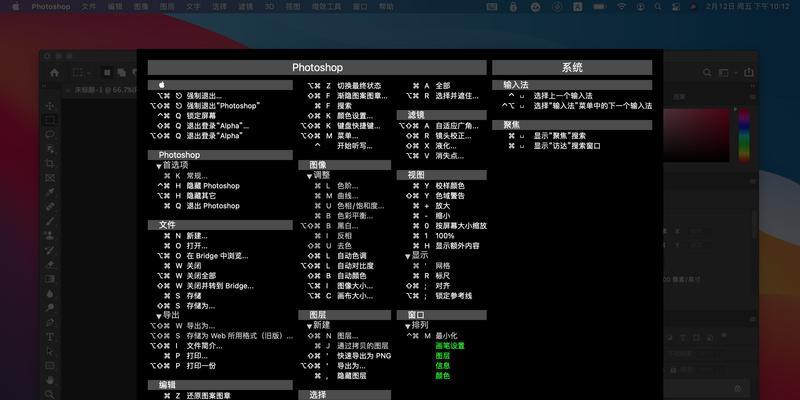Select the Pen tool
This screenshot has height=400, width=800.
click(50, 322)
